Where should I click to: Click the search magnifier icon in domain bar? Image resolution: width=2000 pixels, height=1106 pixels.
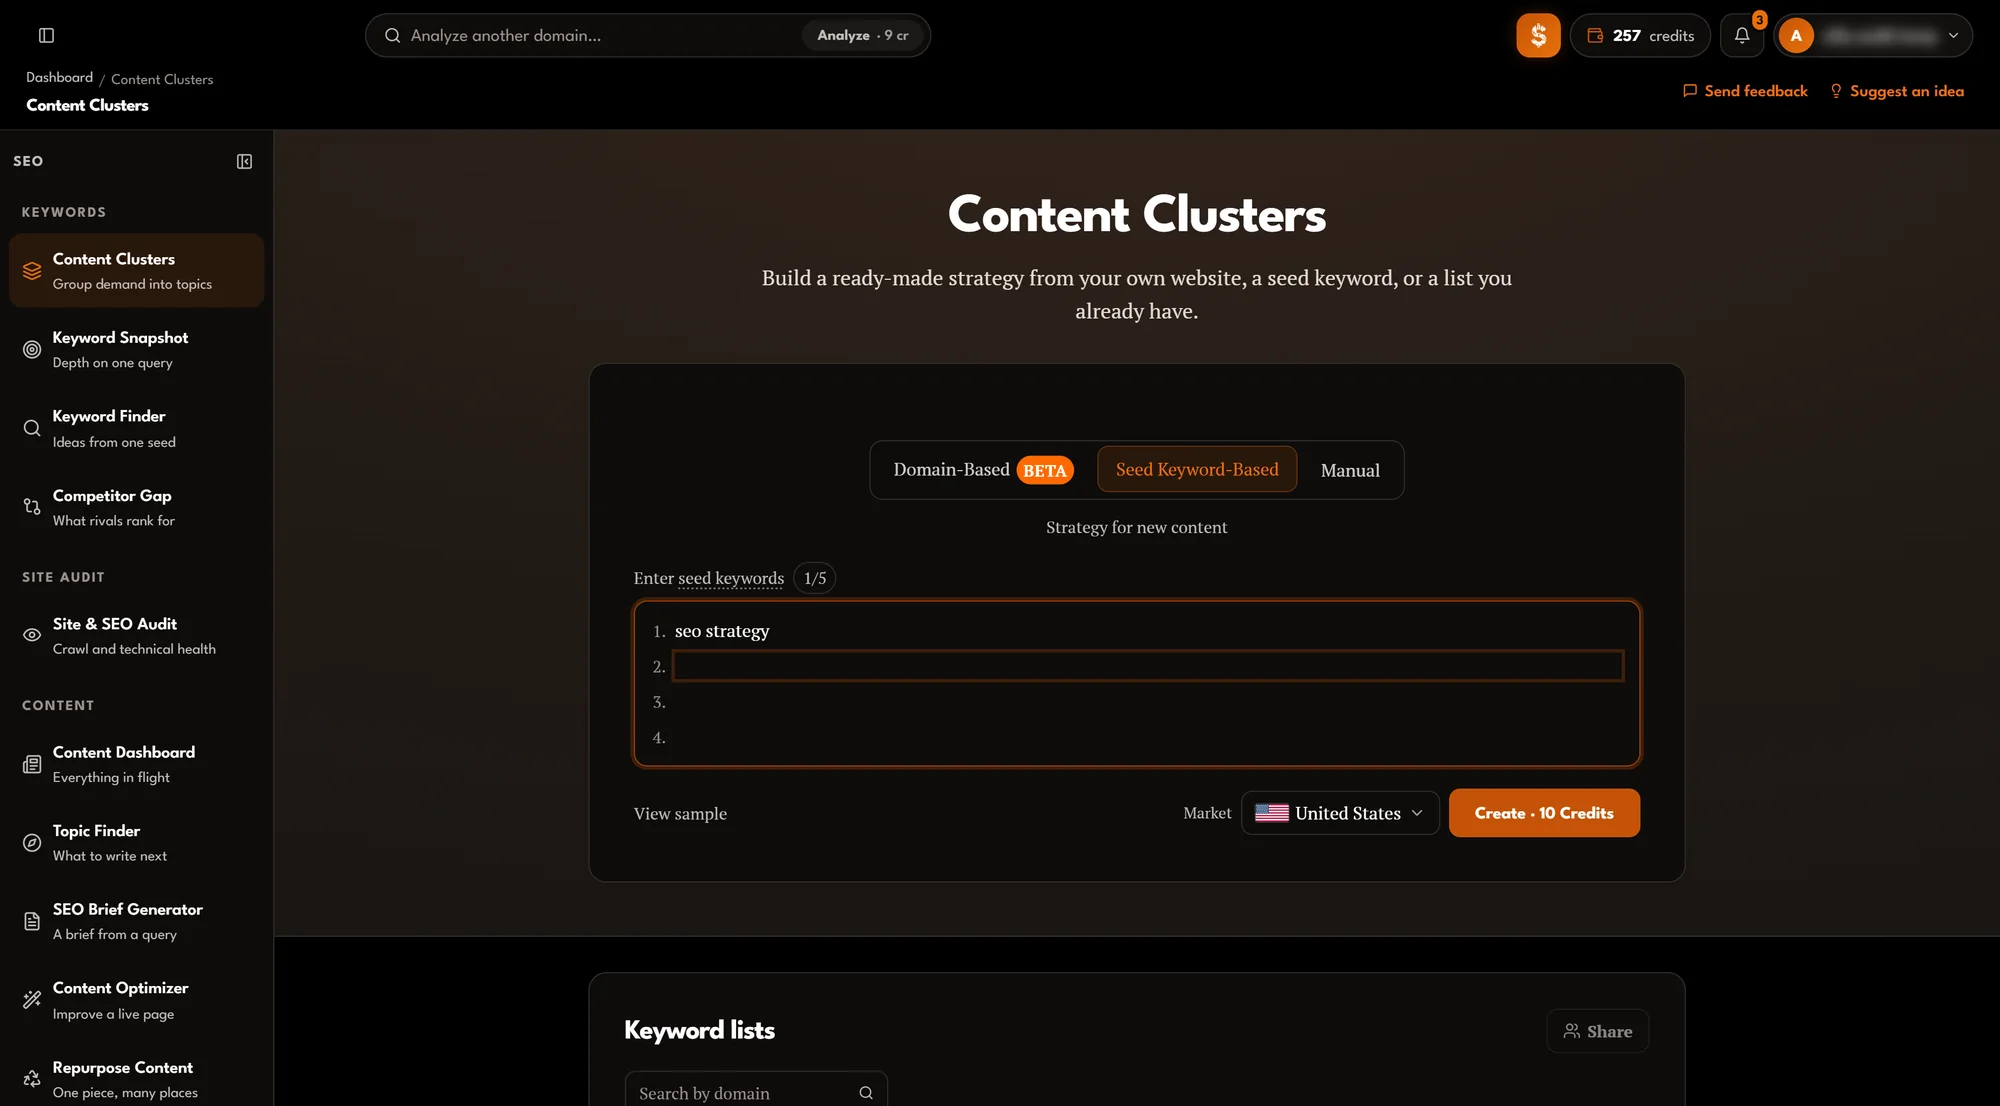coord(392,35)
